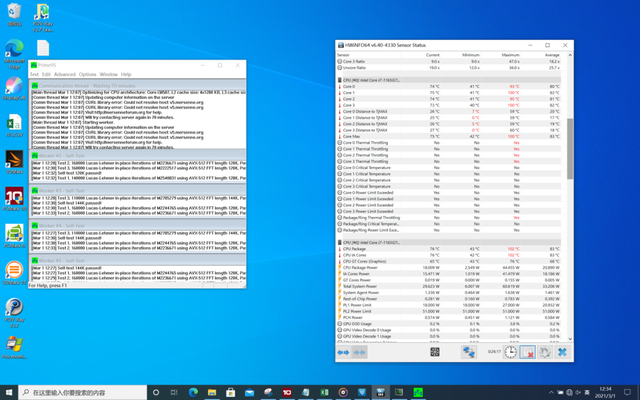Open Prime95 Options menu
Viewport: 640px width, 400px height.
click(x=88, y=74)
